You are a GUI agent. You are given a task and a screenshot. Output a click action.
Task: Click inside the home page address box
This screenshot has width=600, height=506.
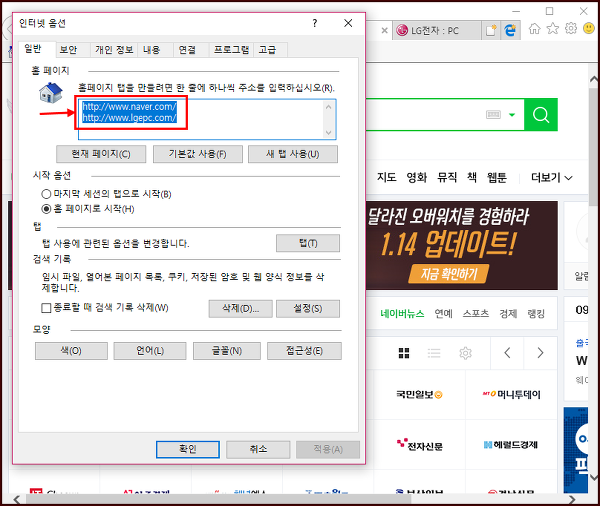(x=207, y=119)
